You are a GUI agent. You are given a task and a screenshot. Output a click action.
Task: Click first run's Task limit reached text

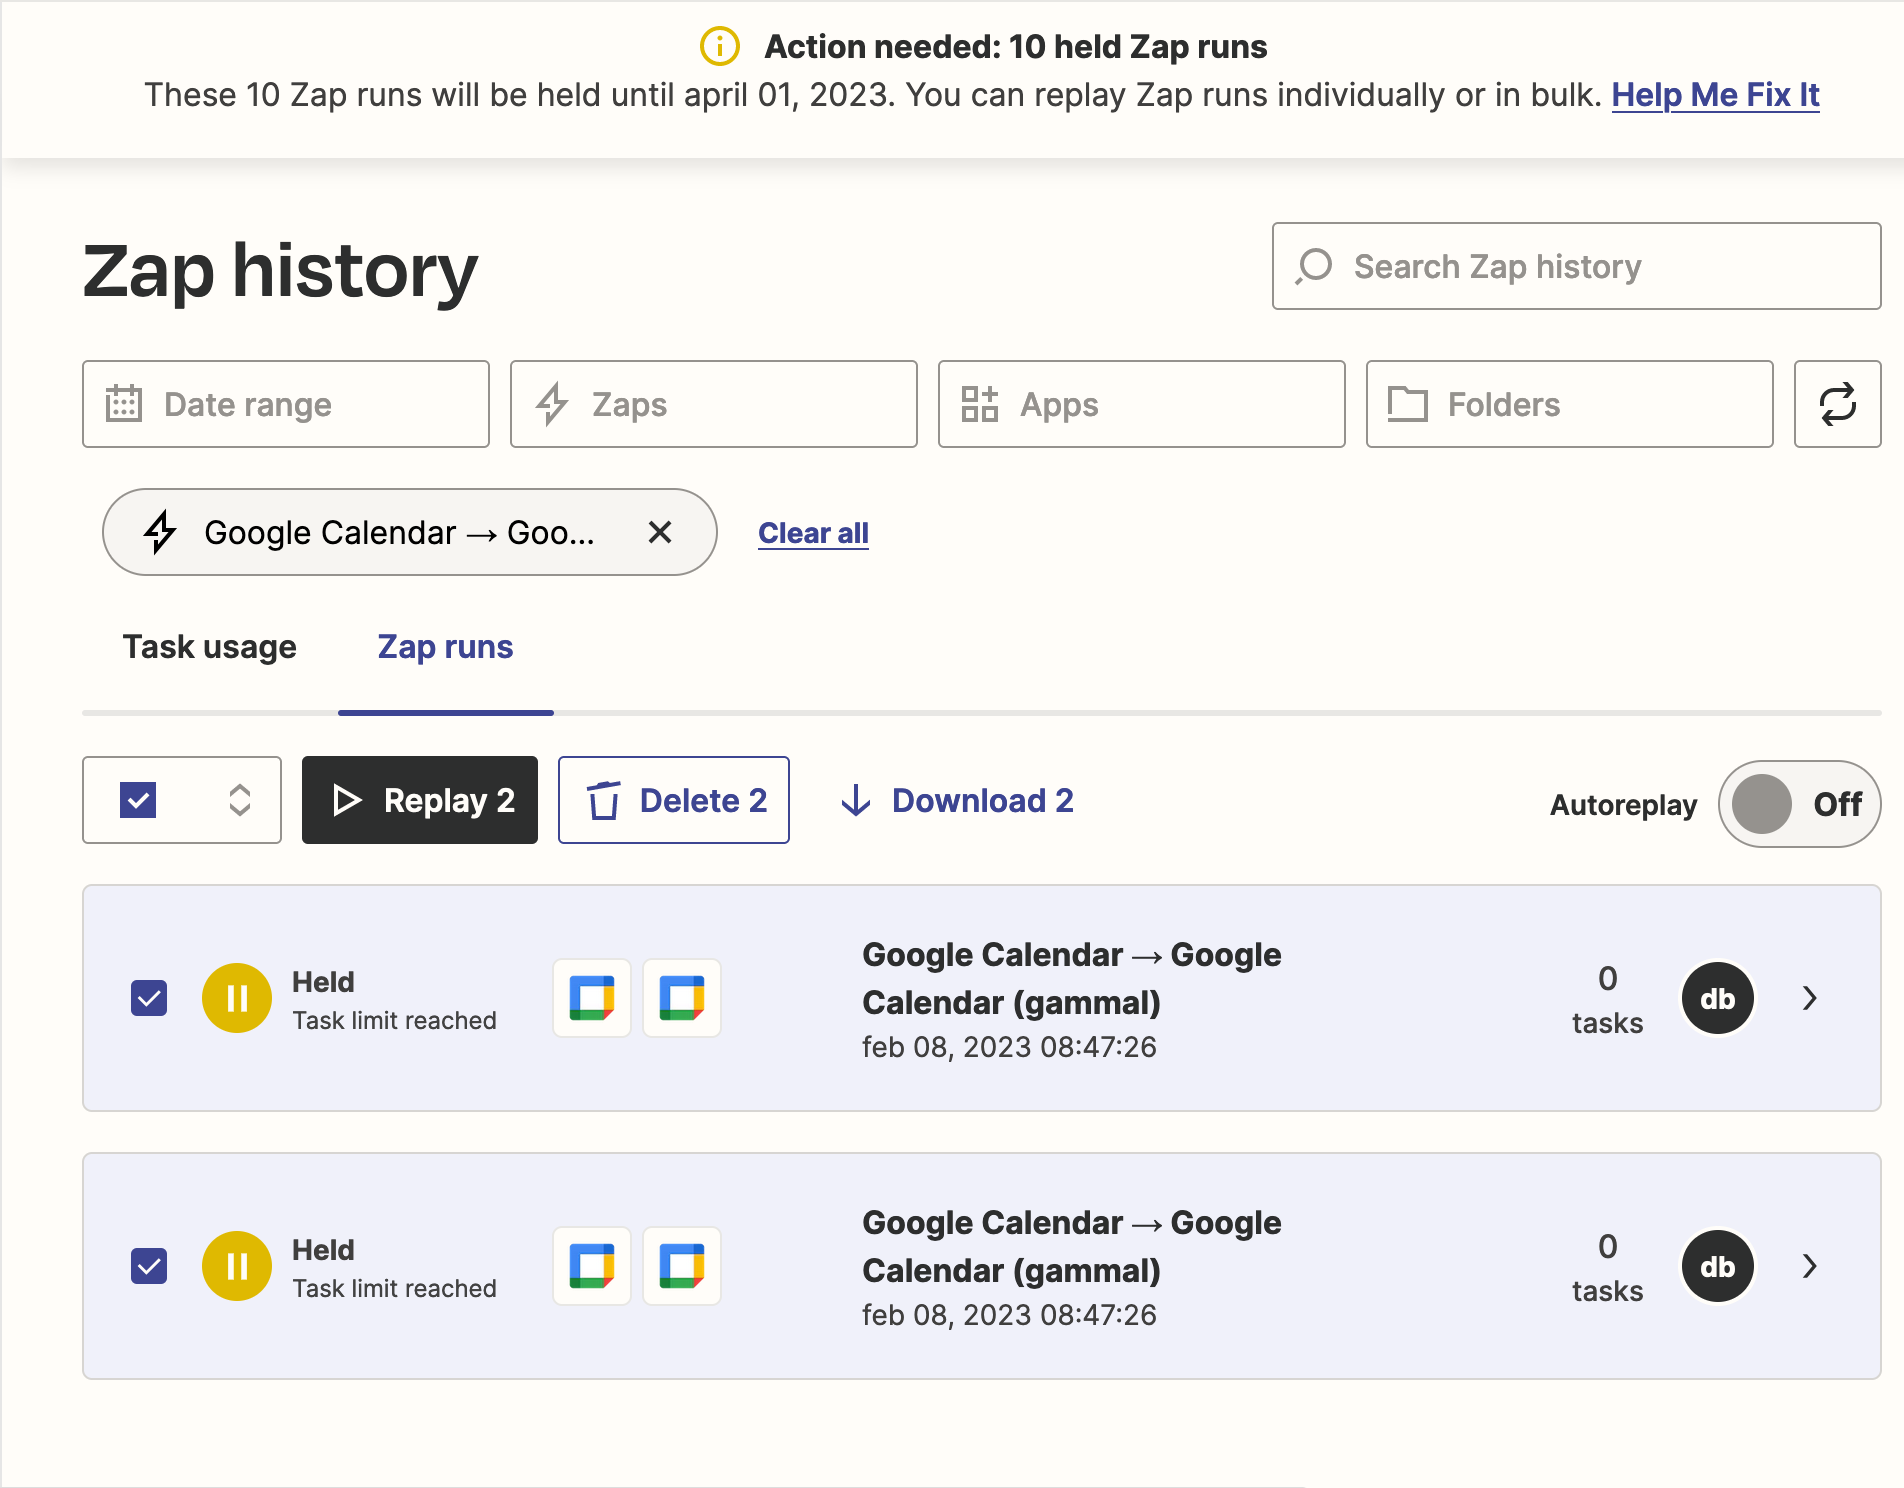point(394,1020)
